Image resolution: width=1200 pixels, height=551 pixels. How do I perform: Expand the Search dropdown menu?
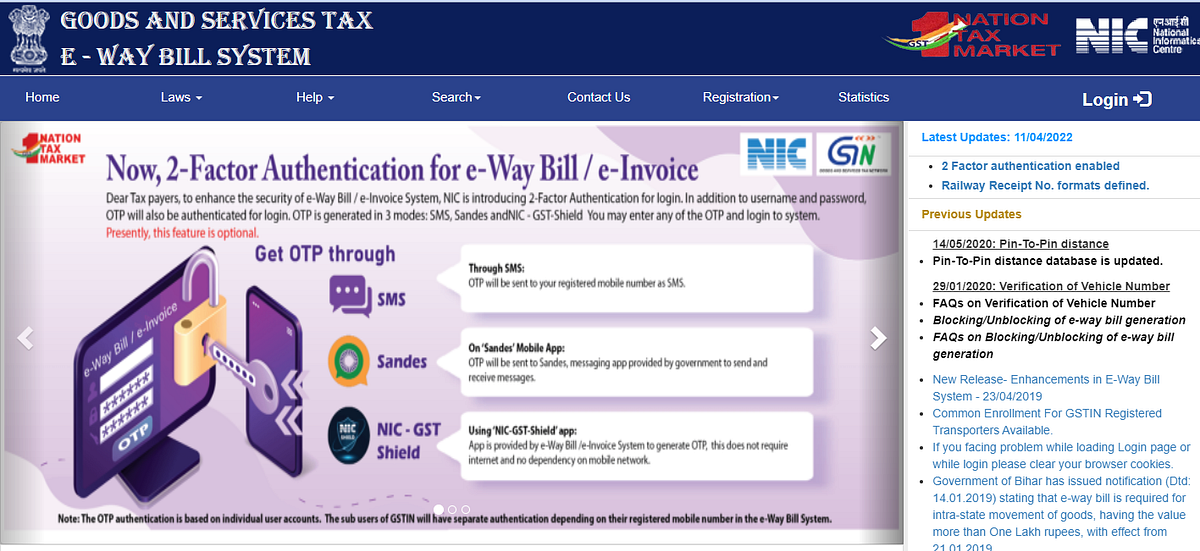(x=456, y=97)
